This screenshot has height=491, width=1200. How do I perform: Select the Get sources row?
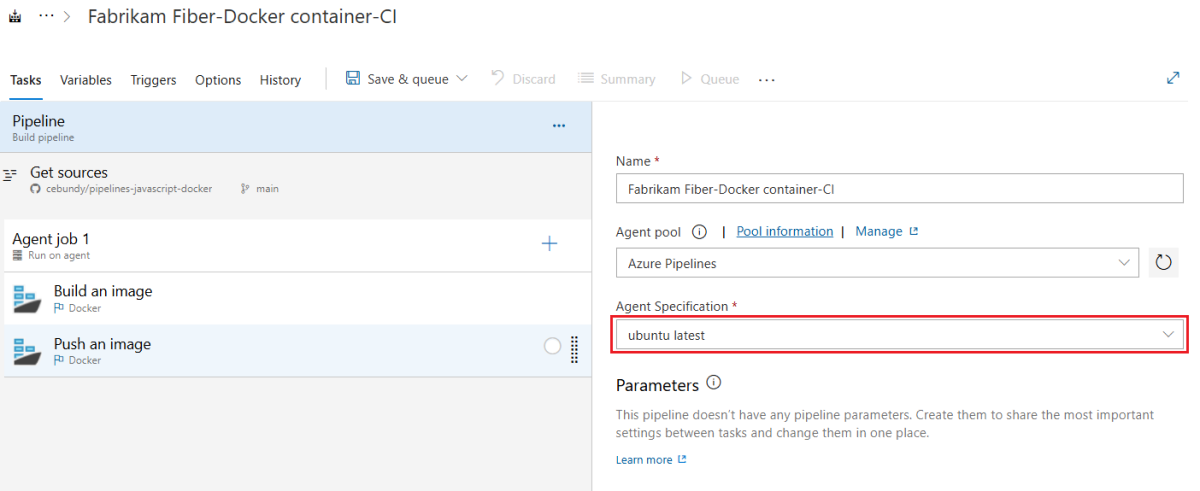point(297,179)
